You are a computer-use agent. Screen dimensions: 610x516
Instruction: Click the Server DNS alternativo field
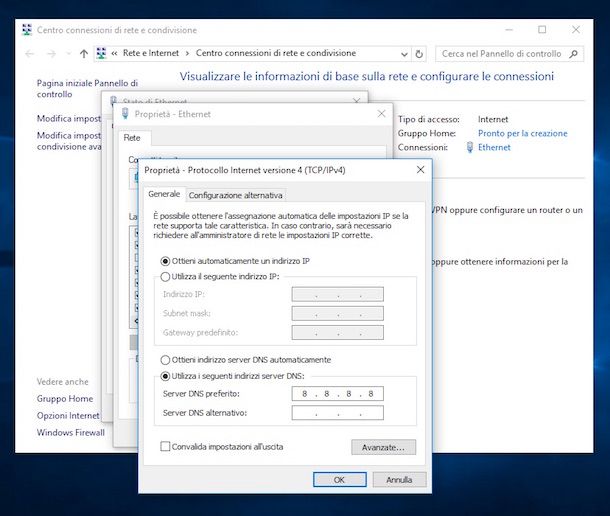[x=338, y=413]
